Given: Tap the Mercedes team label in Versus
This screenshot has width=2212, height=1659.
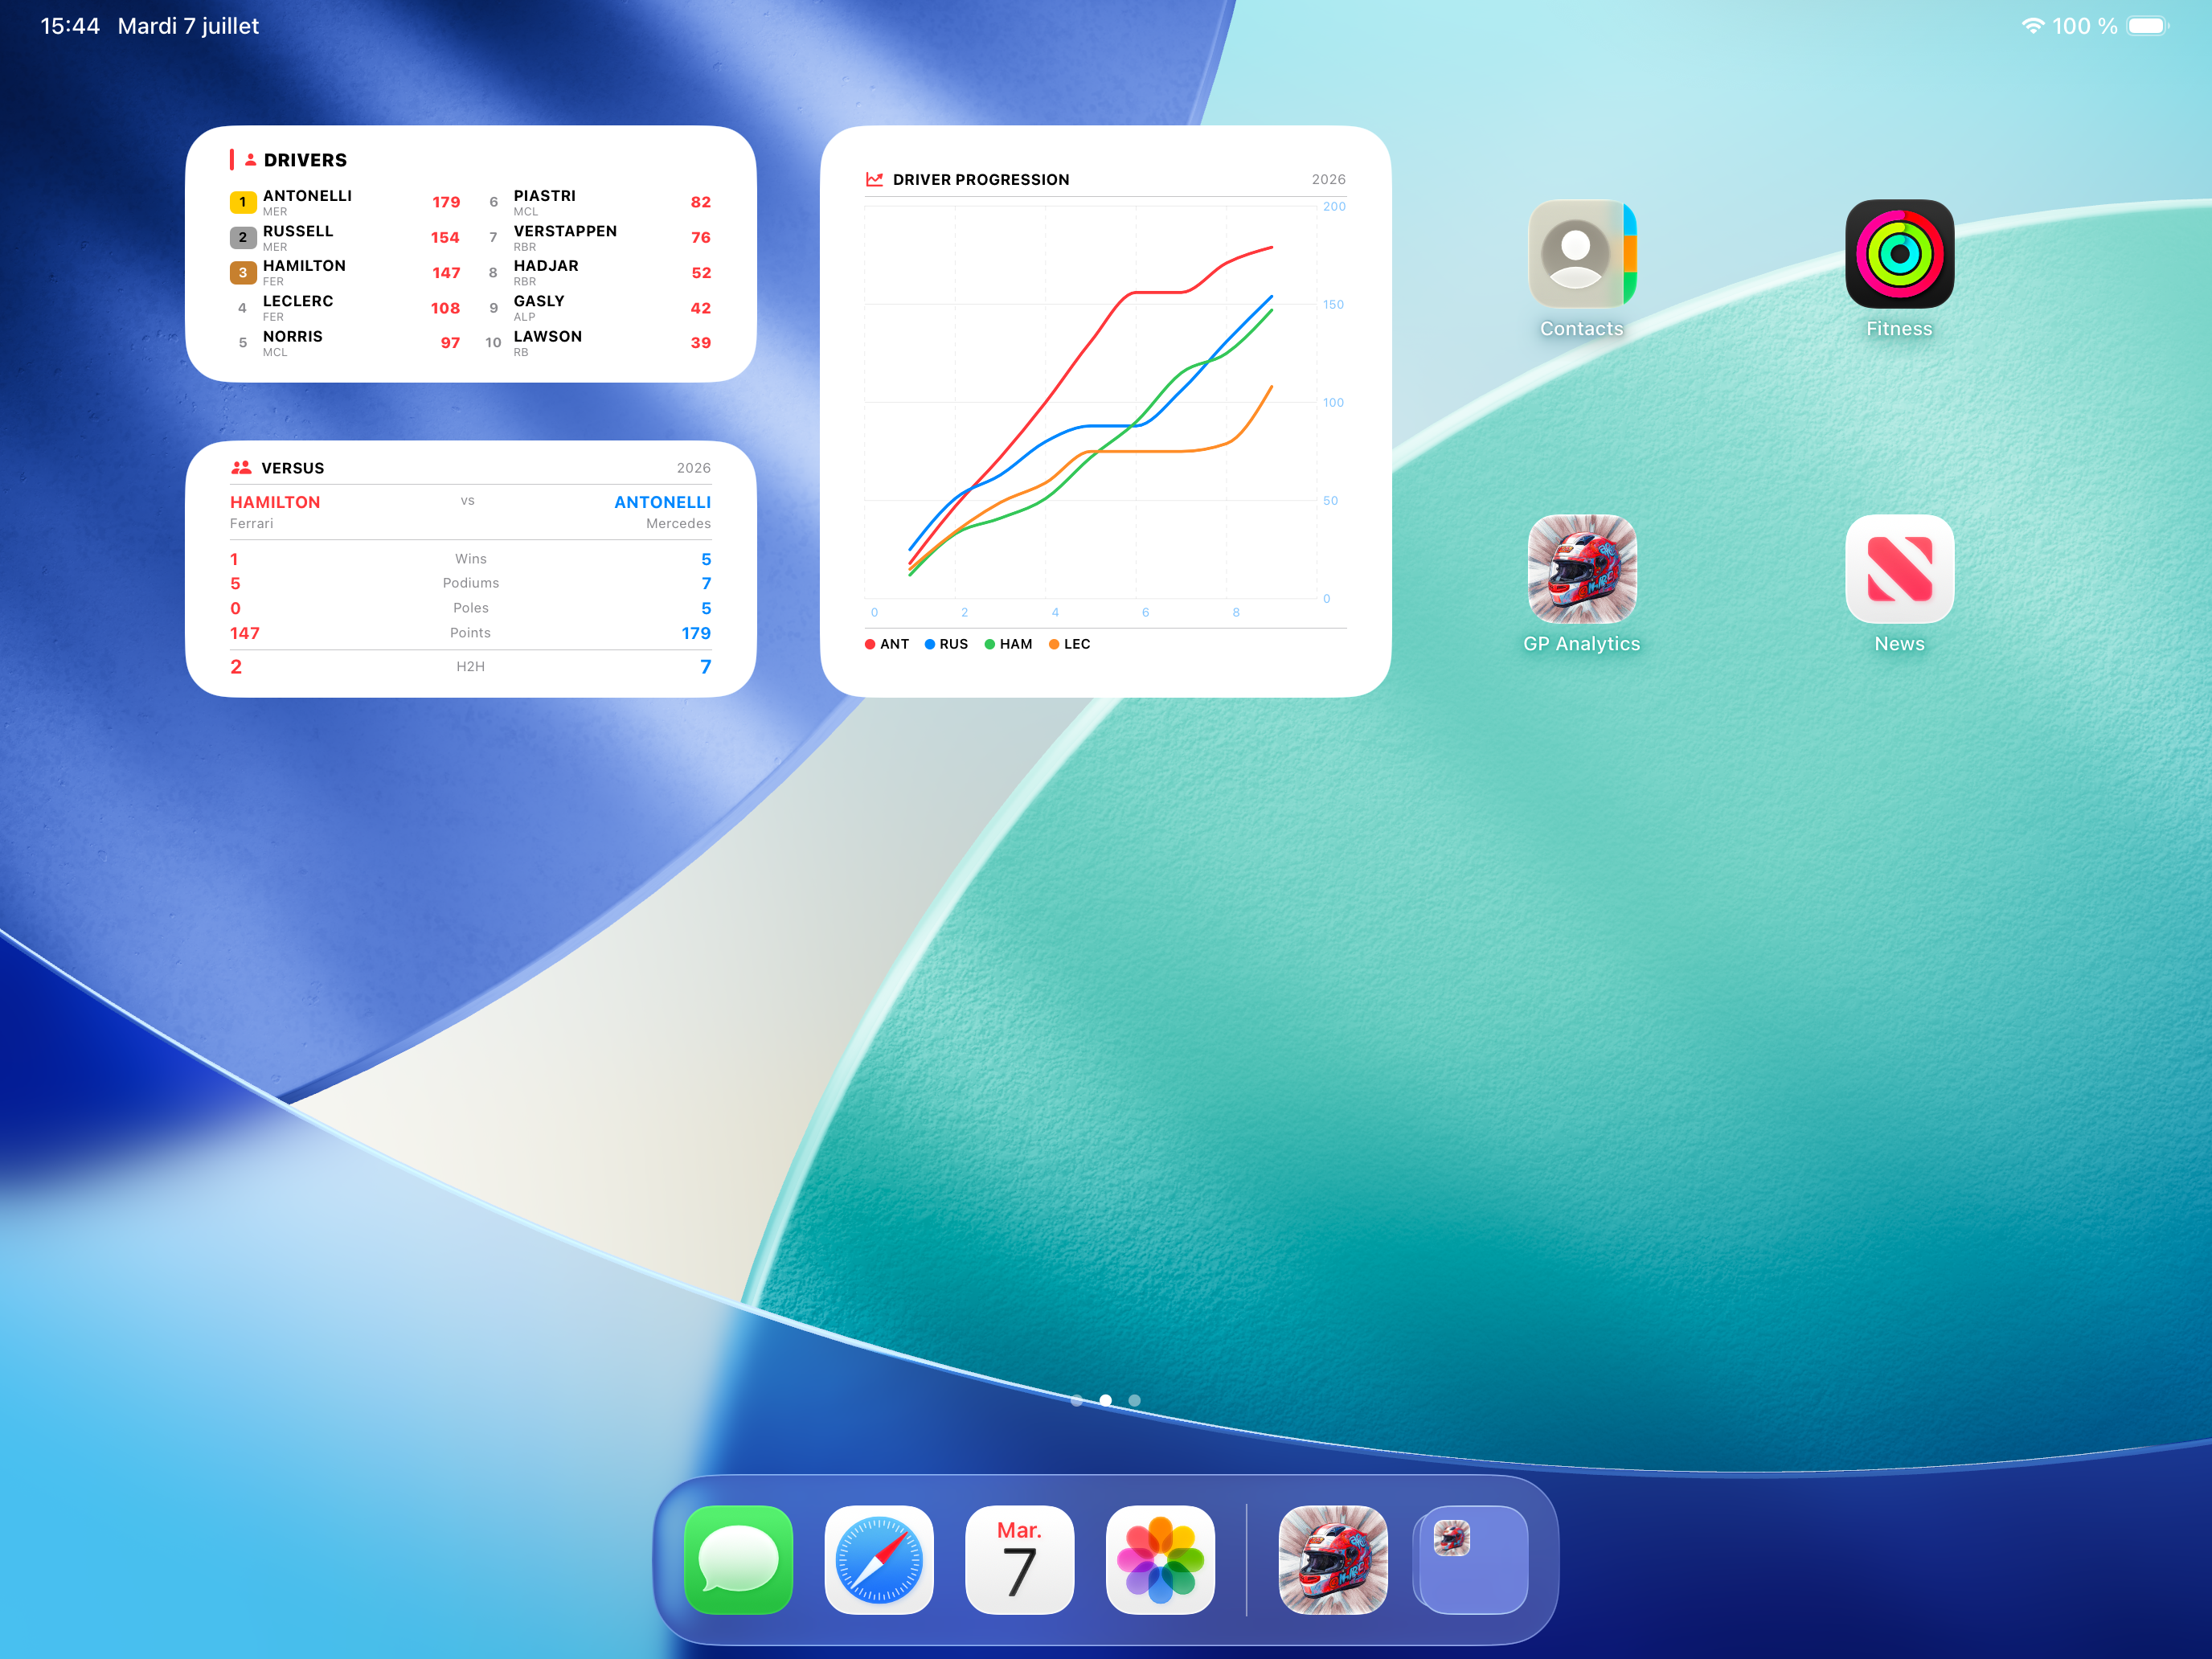Looking at the screenshot, I should pos(678,523).
